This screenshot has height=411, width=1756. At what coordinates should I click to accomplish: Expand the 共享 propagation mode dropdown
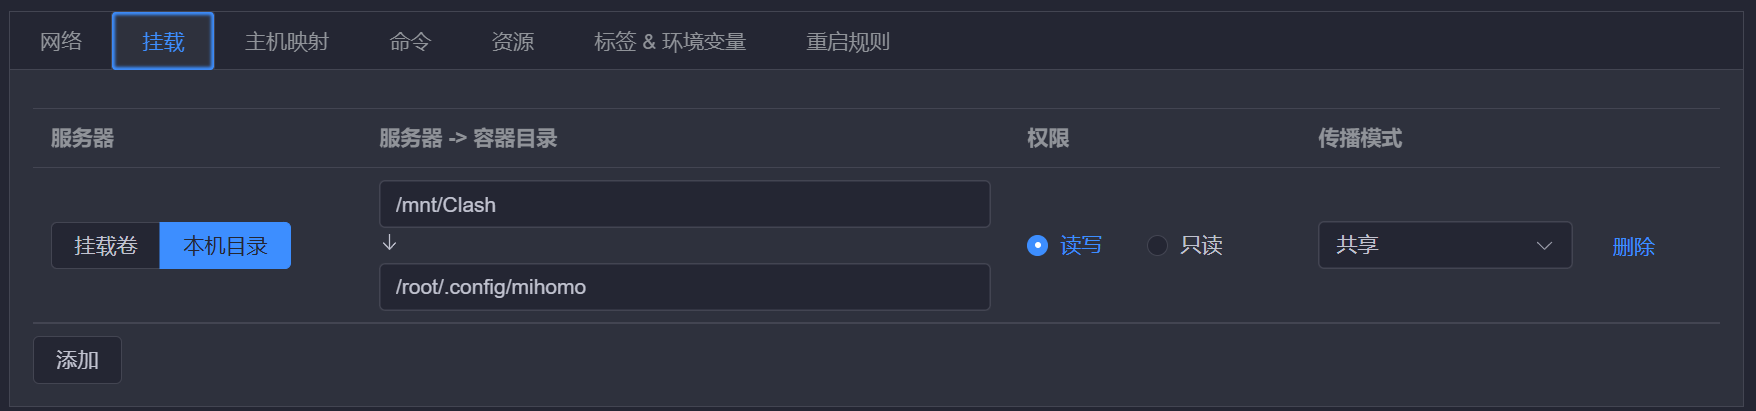(x=1444, y=245)
